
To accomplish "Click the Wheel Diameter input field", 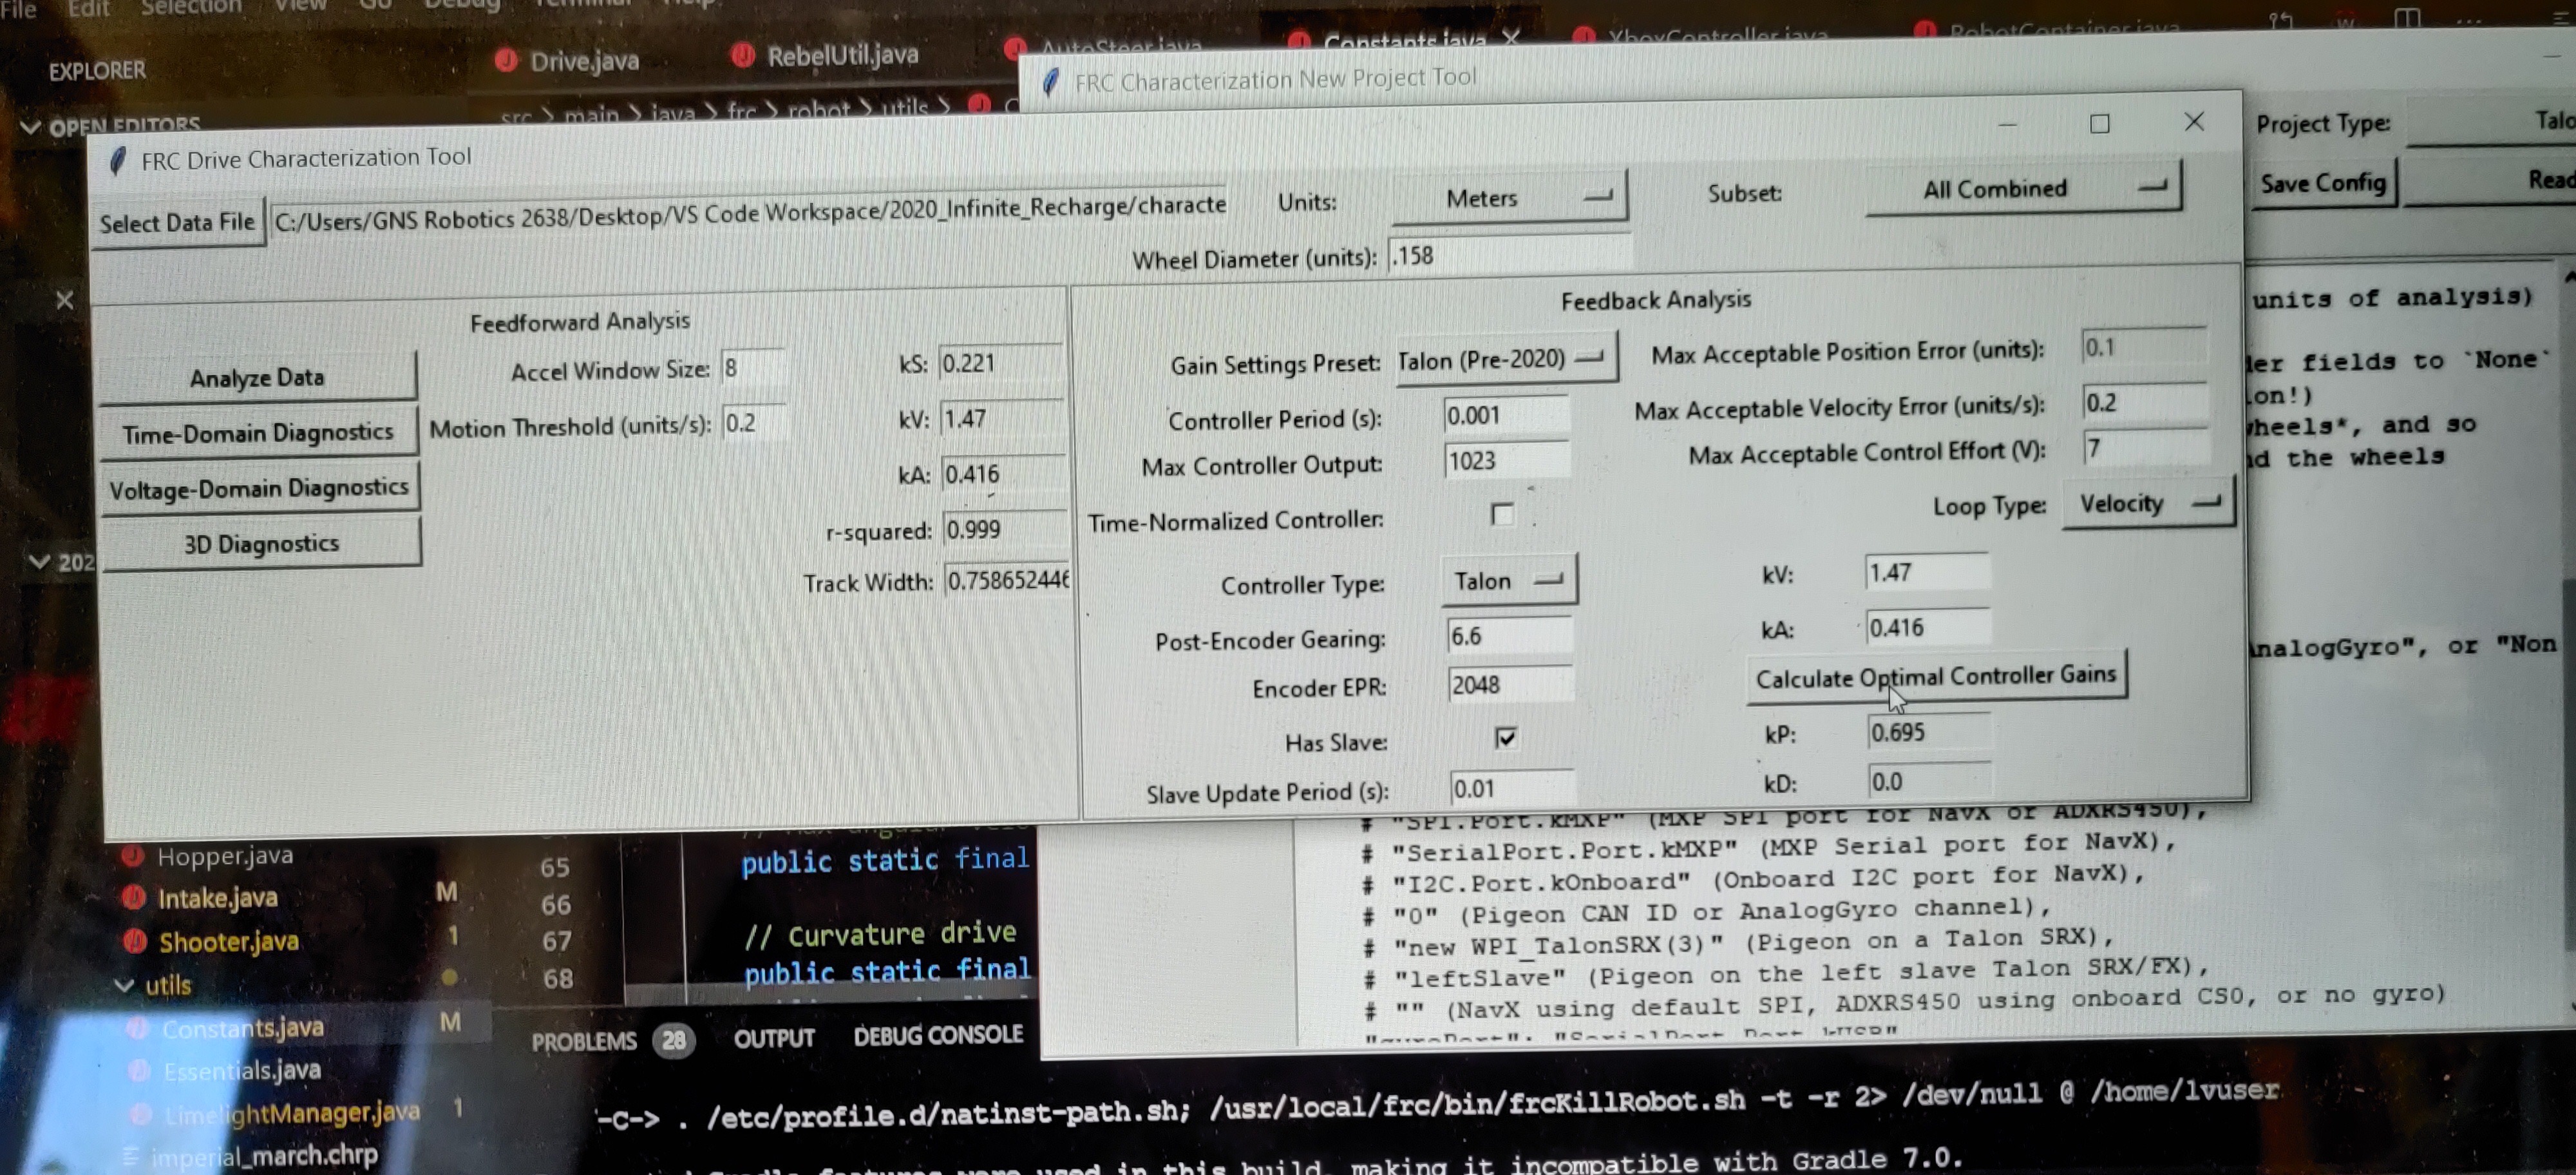I will click(1509, 255).
